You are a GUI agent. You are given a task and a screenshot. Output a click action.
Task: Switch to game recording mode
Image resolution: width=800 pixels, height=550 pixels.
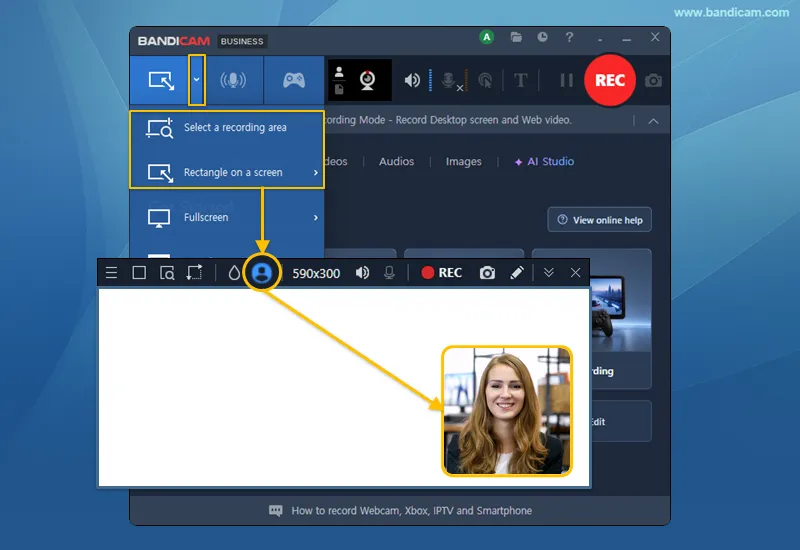pos(294,80)
